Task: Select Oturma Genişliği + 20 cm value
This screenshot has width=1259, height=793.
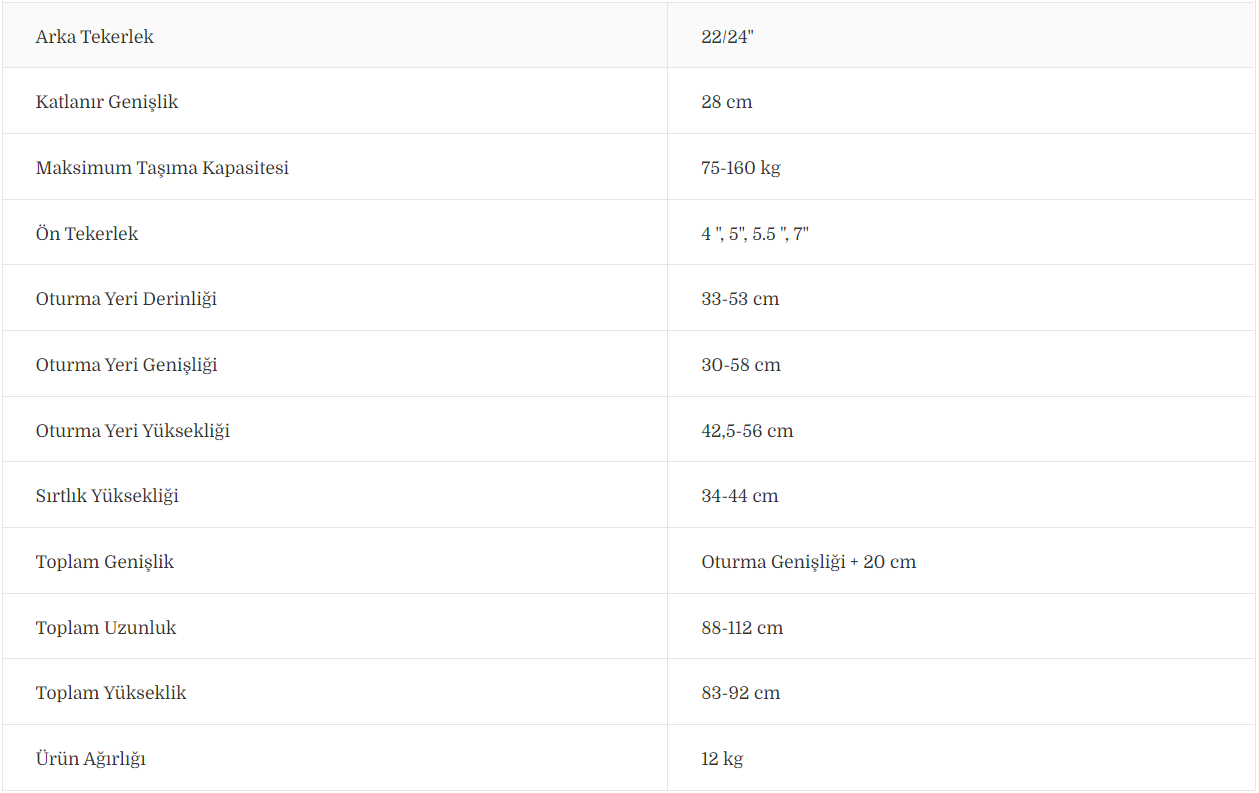Action: click(x=809, y=562)
